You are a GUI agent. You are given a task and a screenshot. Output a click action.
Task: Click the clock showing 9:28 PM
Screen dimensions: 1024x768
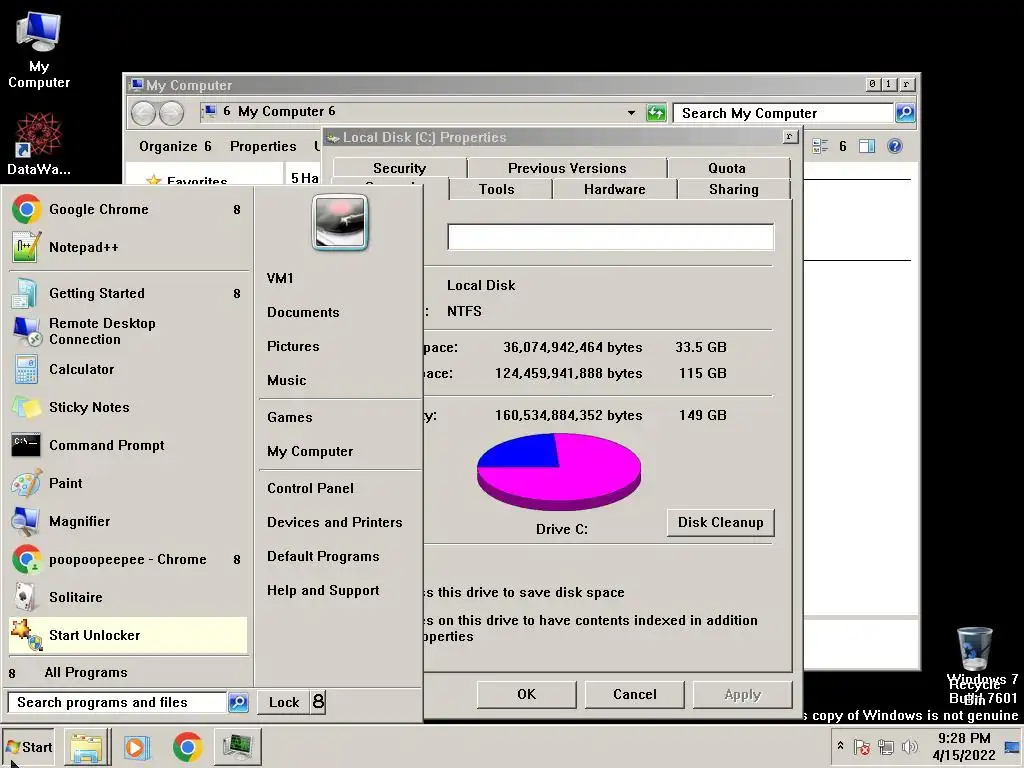tap(964, 746)
